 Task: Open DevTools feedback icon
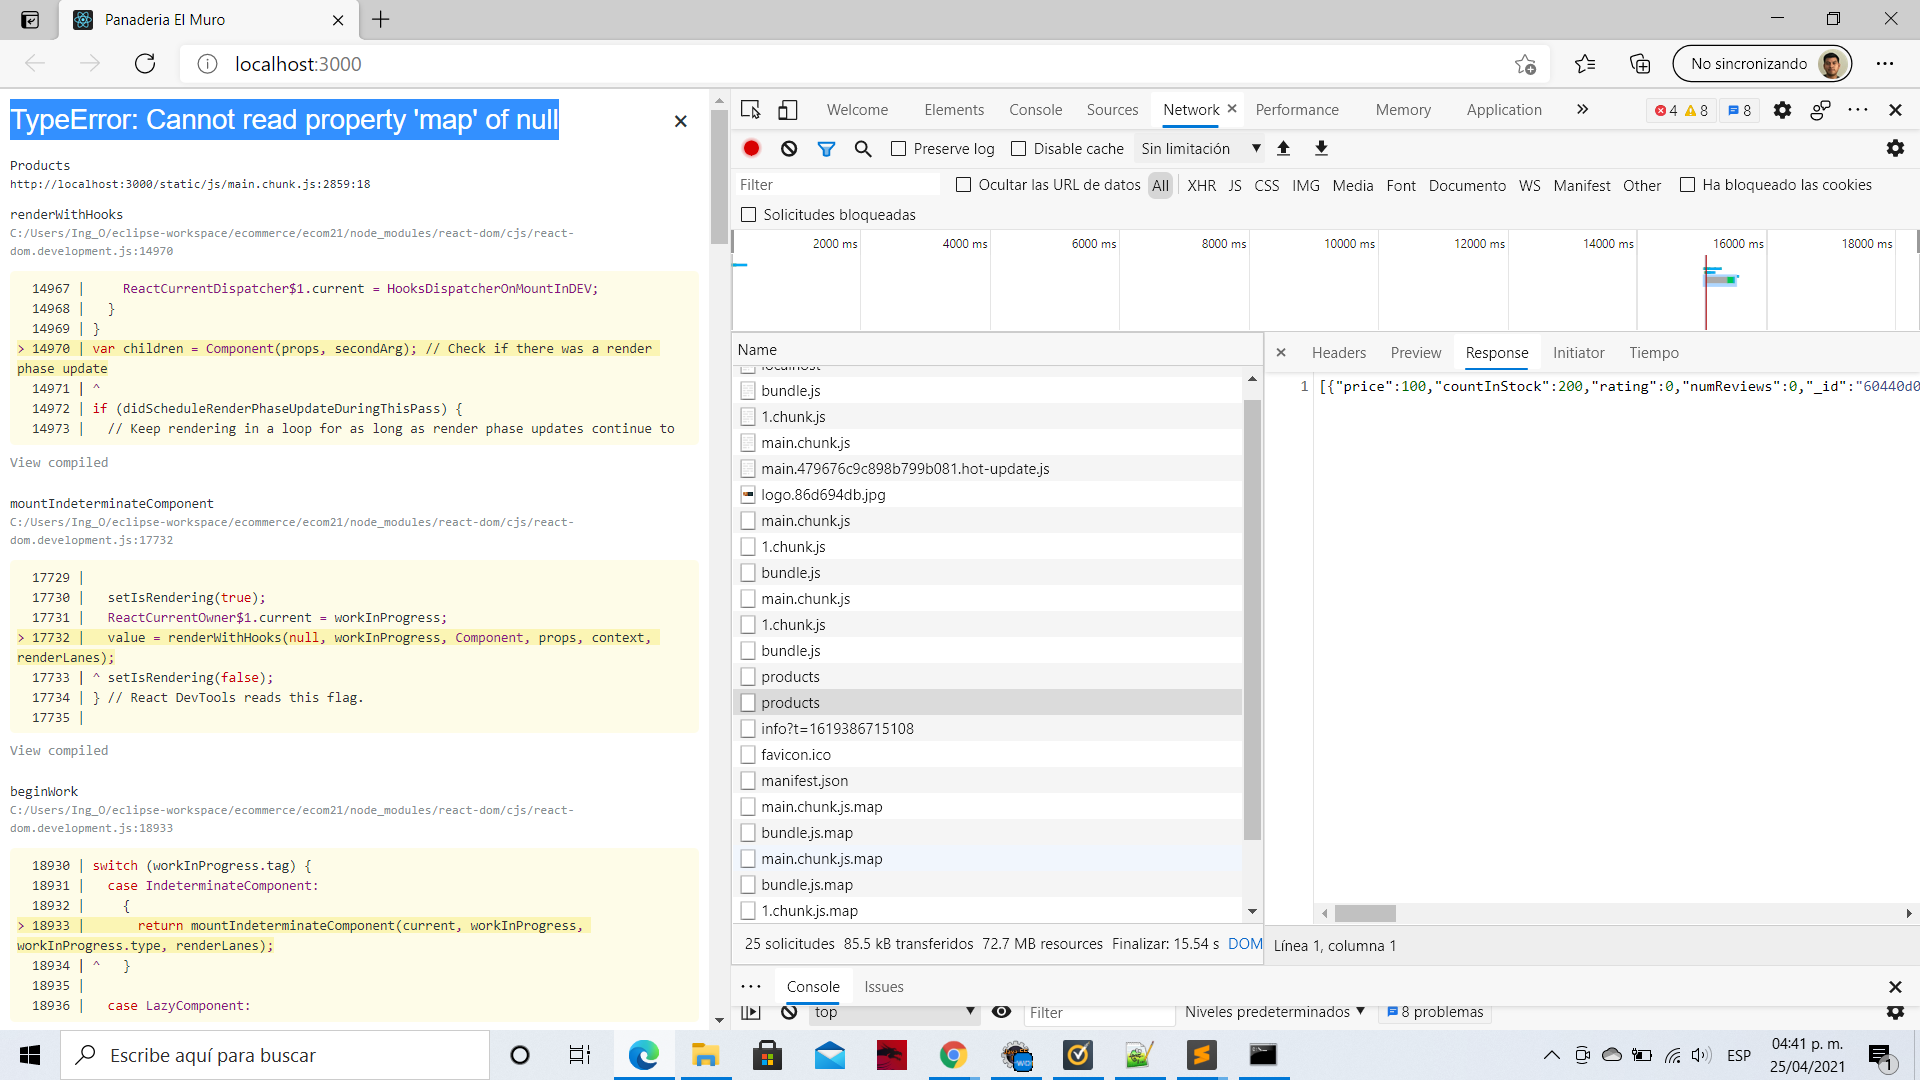[1820, 110]
